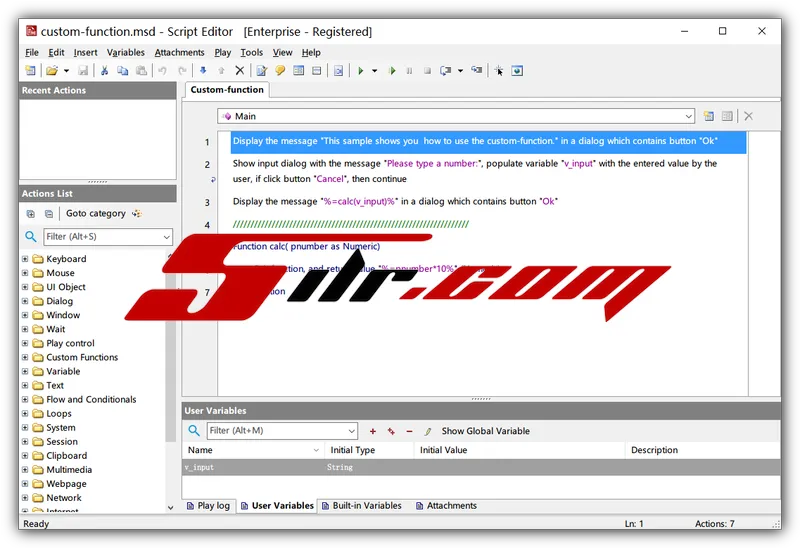Switch to the Play log tab

[x=208, y=506]
